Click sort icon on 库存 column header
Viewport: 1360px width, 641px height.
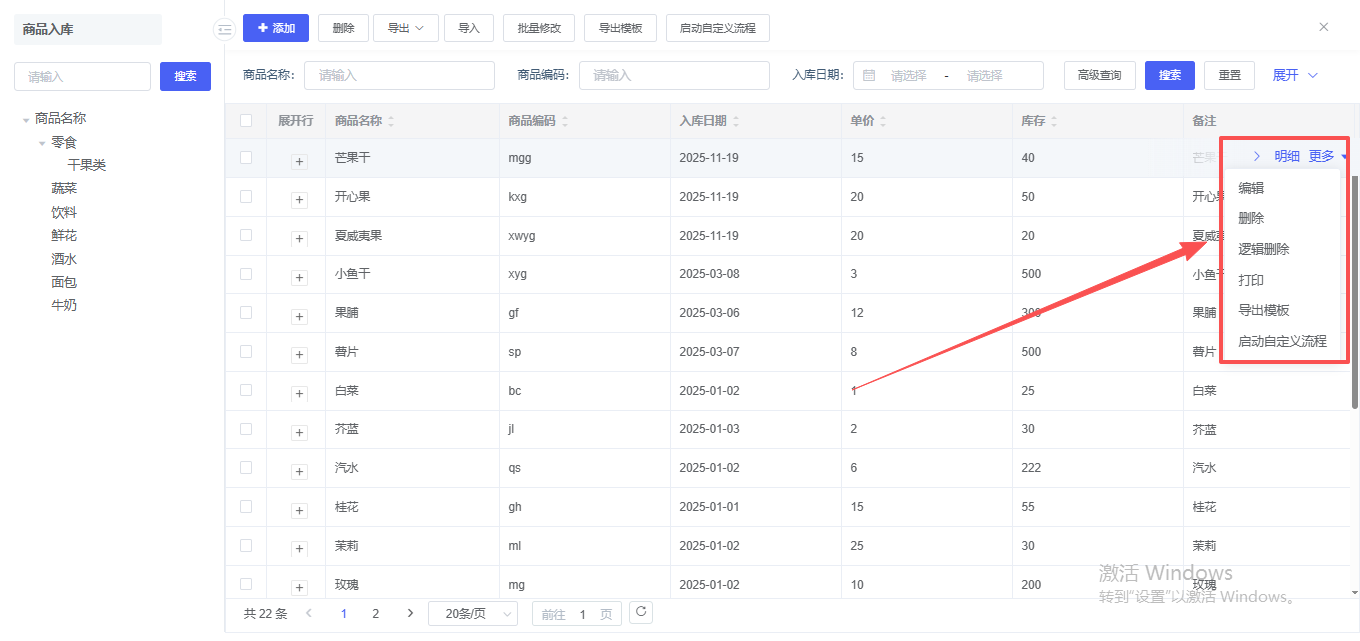[1053, 121]
